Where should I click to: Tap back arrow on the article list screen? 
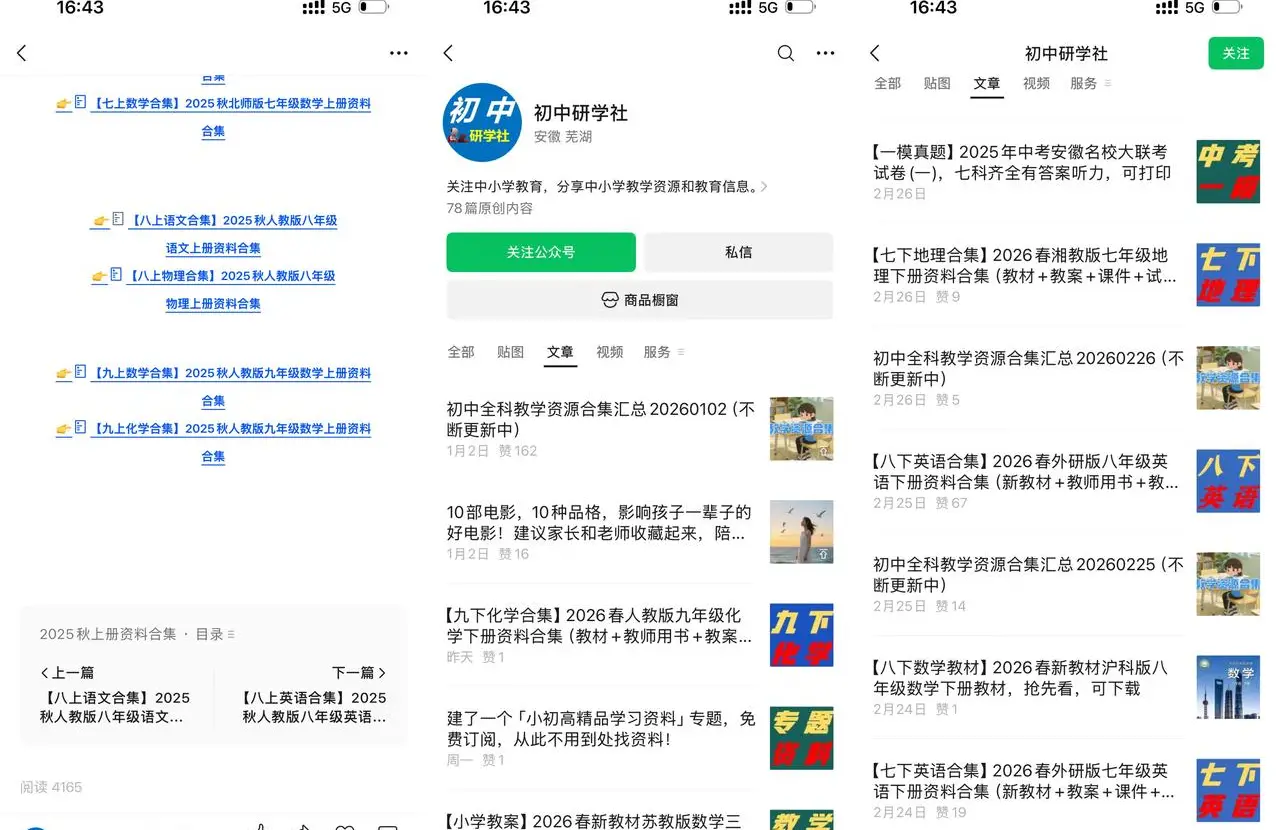875,53
